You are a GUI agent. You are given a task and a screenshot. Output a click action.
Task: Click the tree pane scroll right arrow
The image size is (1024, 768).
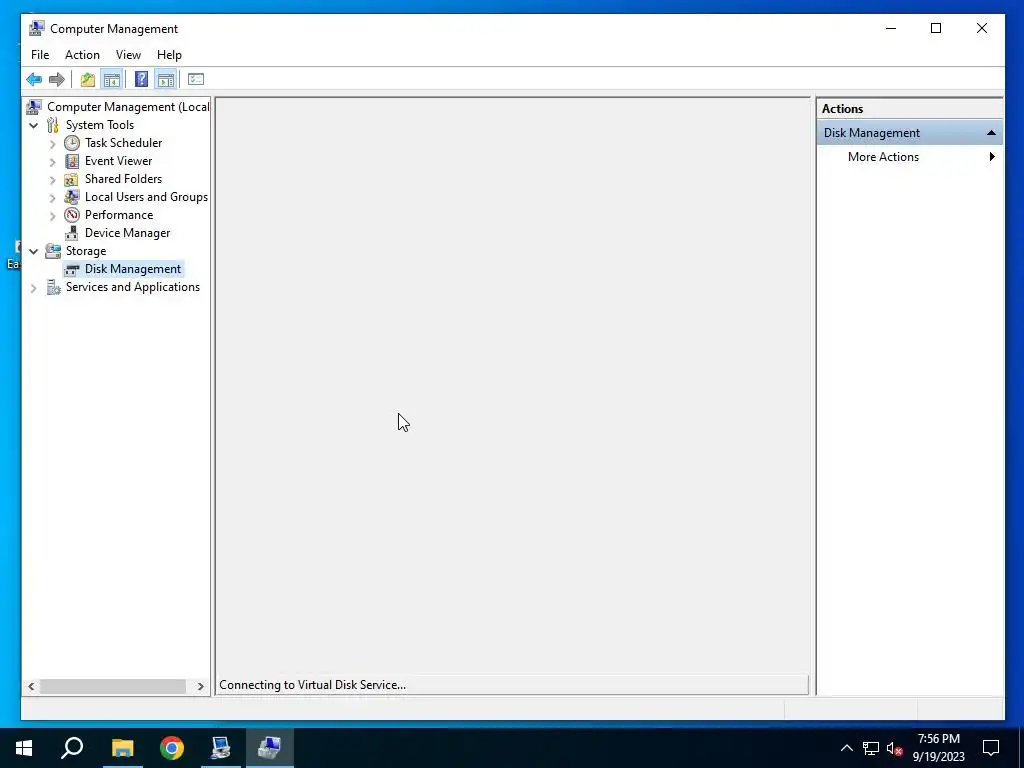(200, 686)
